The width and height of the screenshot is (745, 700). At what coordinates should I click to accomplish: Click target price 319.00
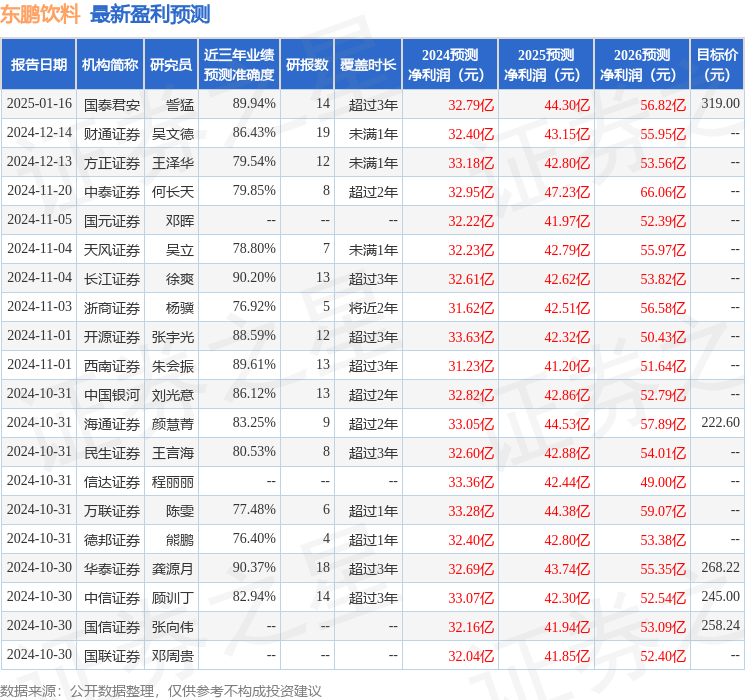coord(720,104)
